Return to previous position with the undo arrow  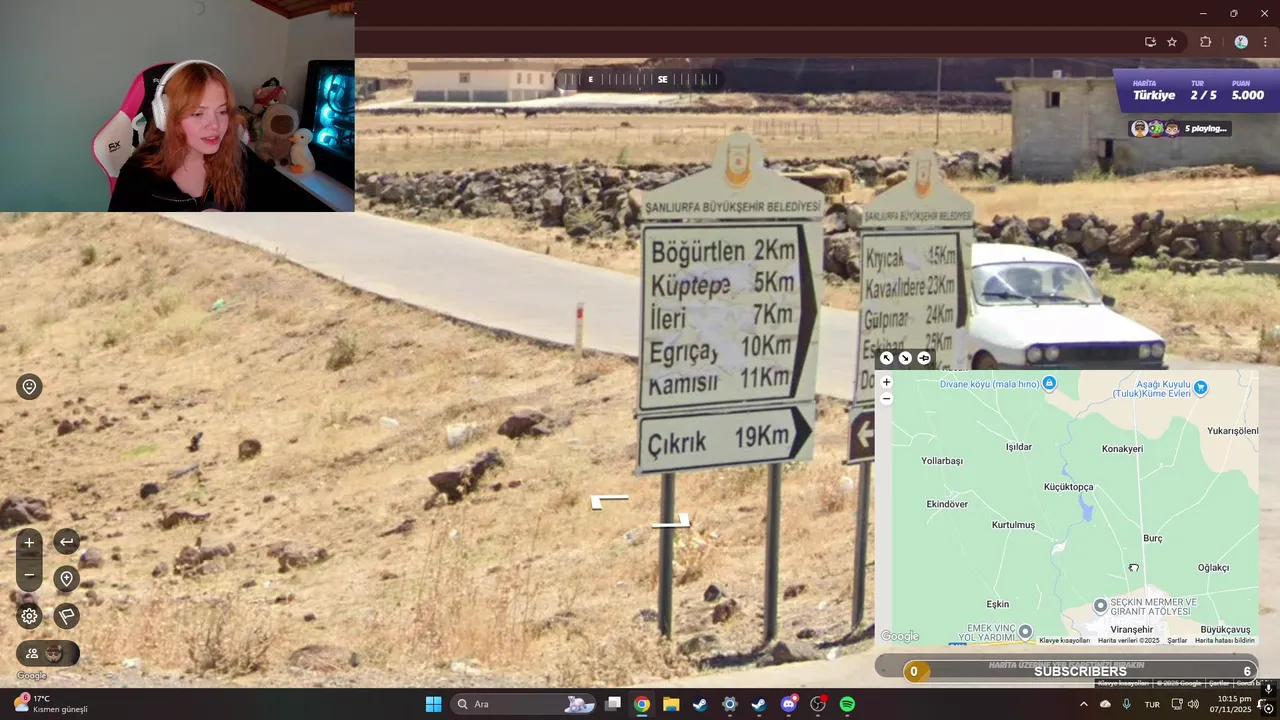(x=66, y=542)
